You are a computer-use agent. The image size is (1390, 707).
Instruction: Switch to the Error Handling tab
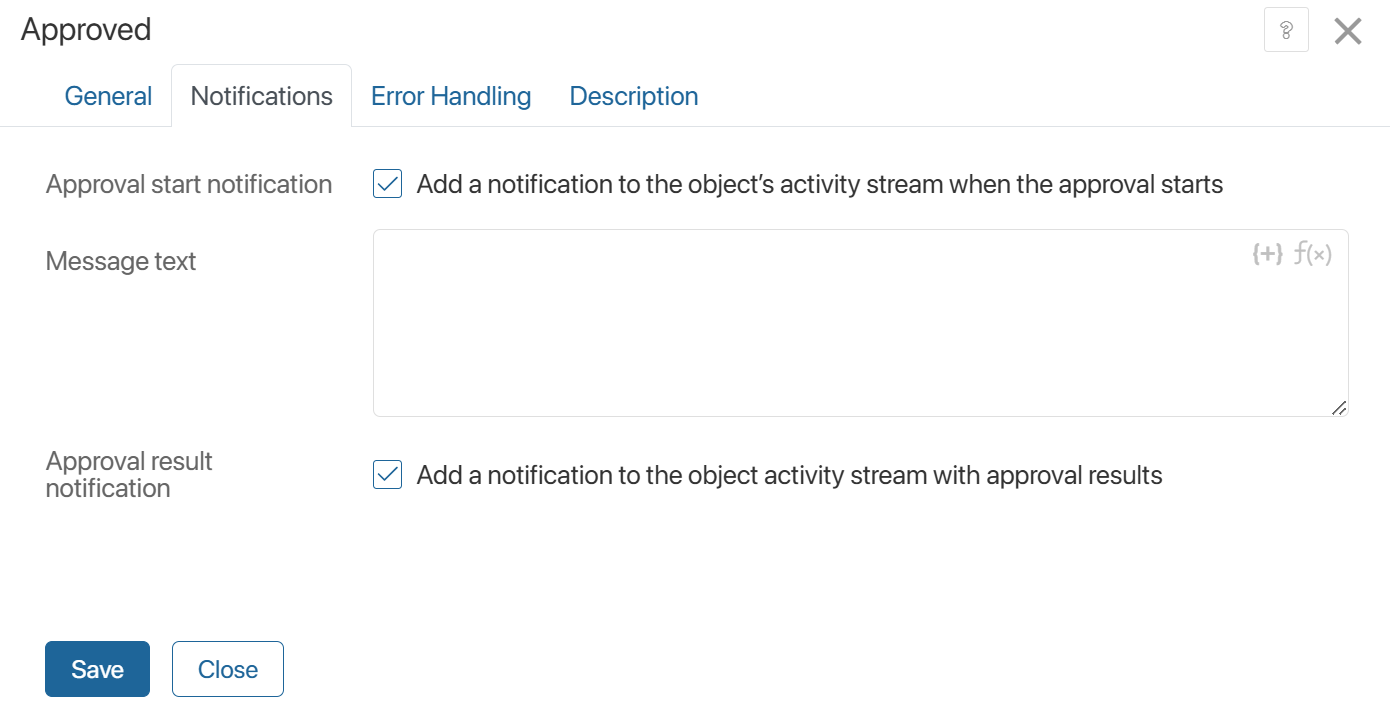click(x=451, y=95)
